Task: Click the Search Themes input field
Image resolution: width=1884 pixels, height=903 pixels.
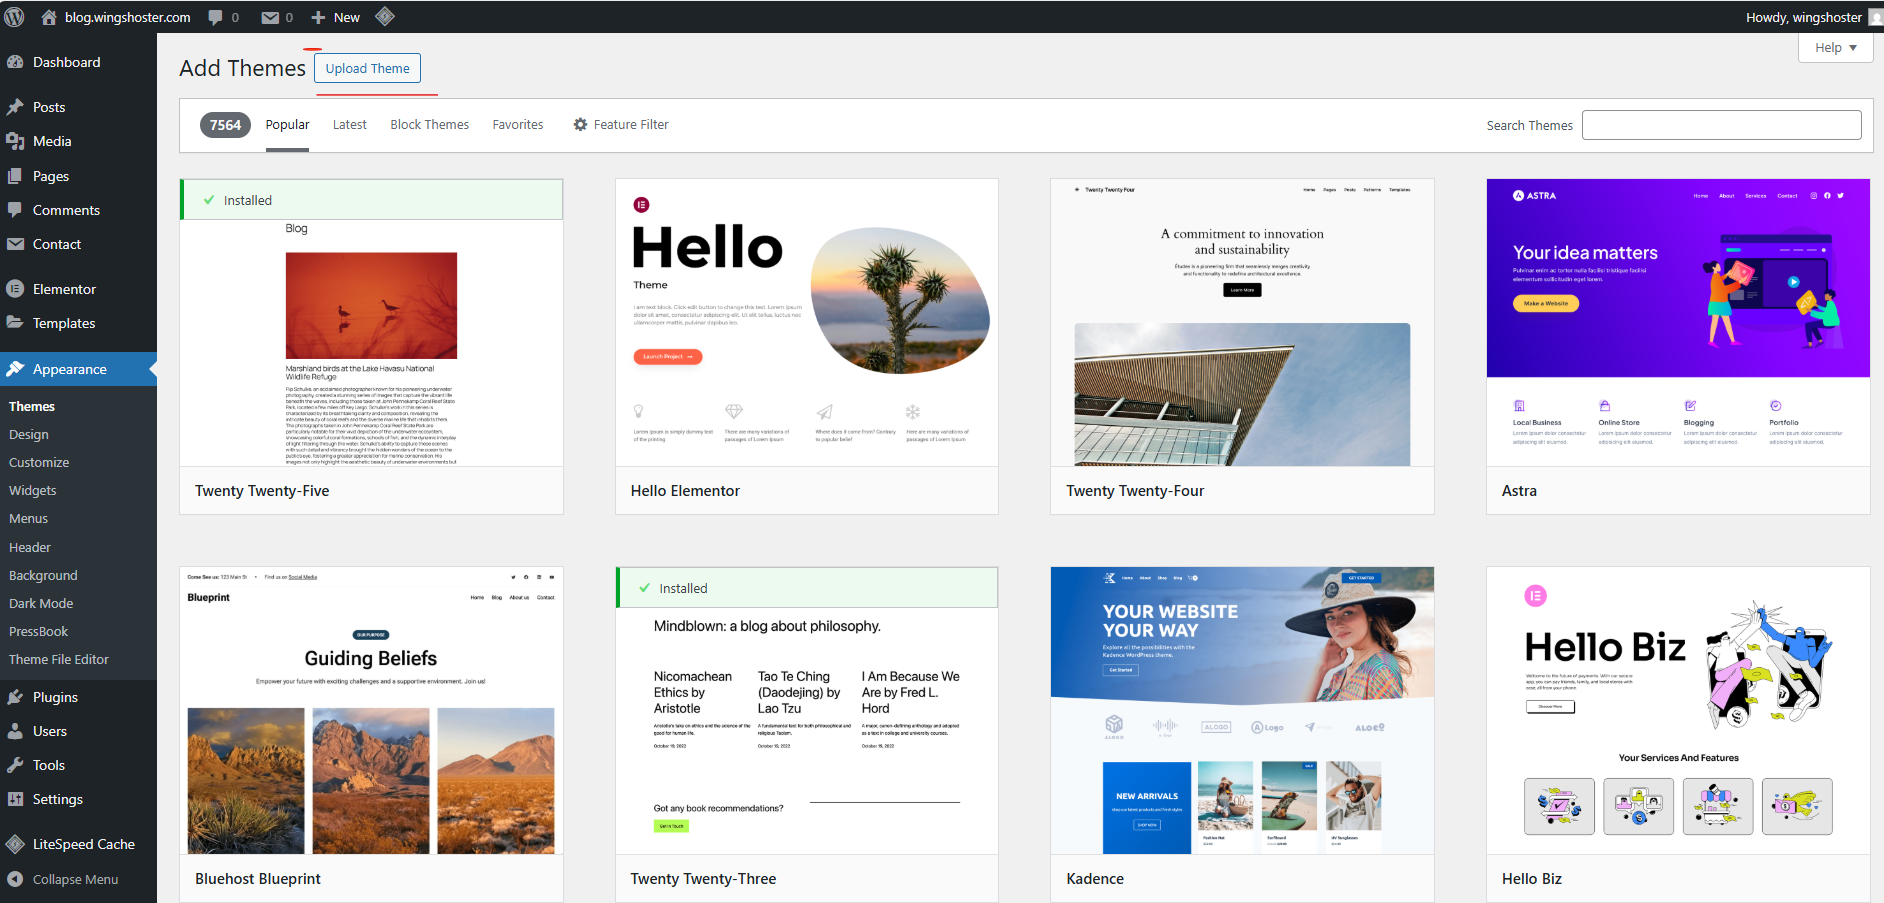Action: [1721, 124]
